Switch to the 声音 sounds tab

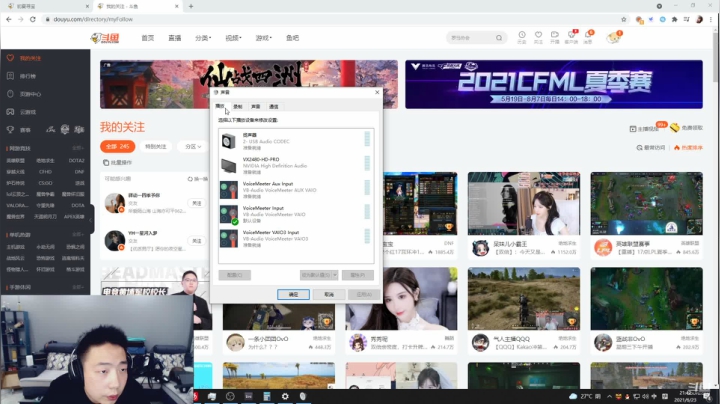255,107
